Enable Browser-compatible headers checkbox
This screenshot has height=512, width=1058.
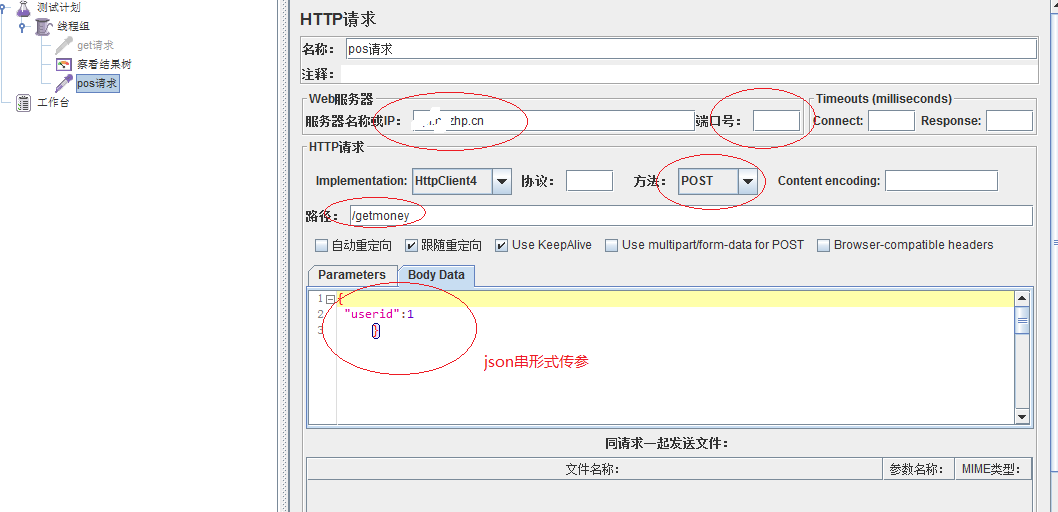coord(823,246)
